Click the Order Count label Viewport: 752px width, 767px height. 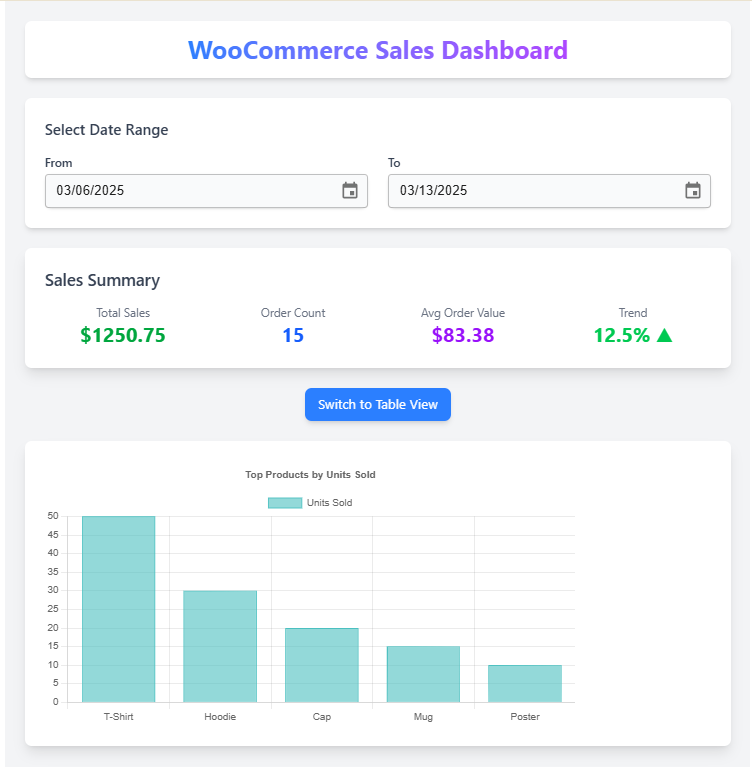(x=293, y=313)
